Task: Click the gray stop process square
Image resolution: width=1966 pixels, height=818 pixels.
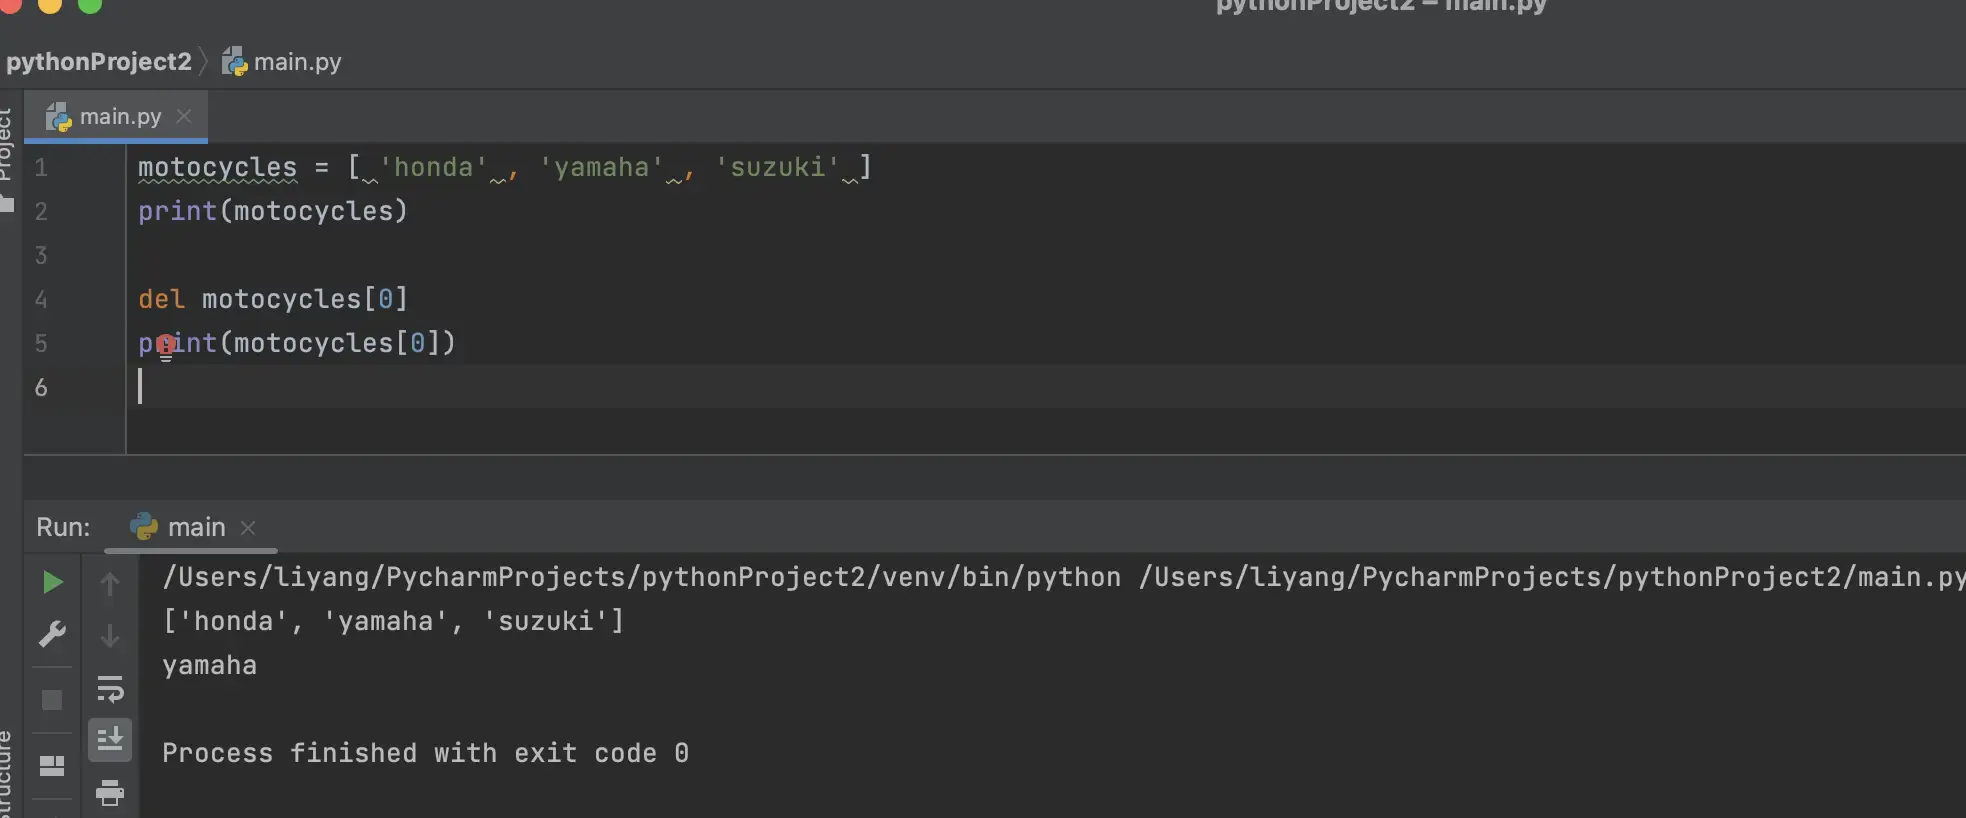Action: tap(52, 700)
